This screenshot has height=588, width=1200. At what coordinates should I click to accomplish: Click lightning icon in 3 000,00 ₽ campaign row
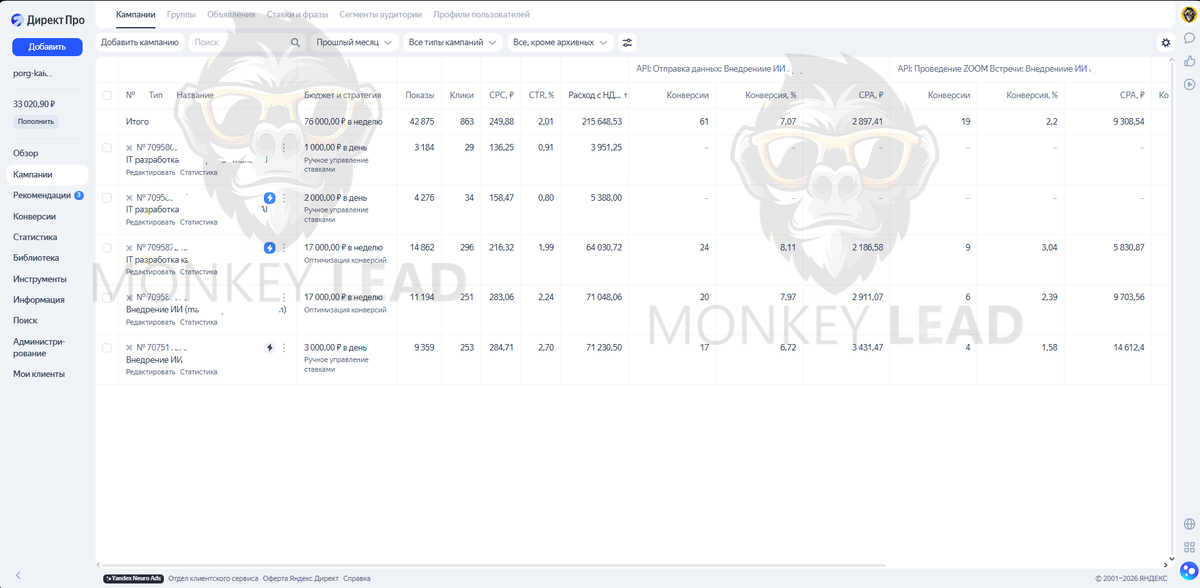pyautogui.click(x=270, y=348)
